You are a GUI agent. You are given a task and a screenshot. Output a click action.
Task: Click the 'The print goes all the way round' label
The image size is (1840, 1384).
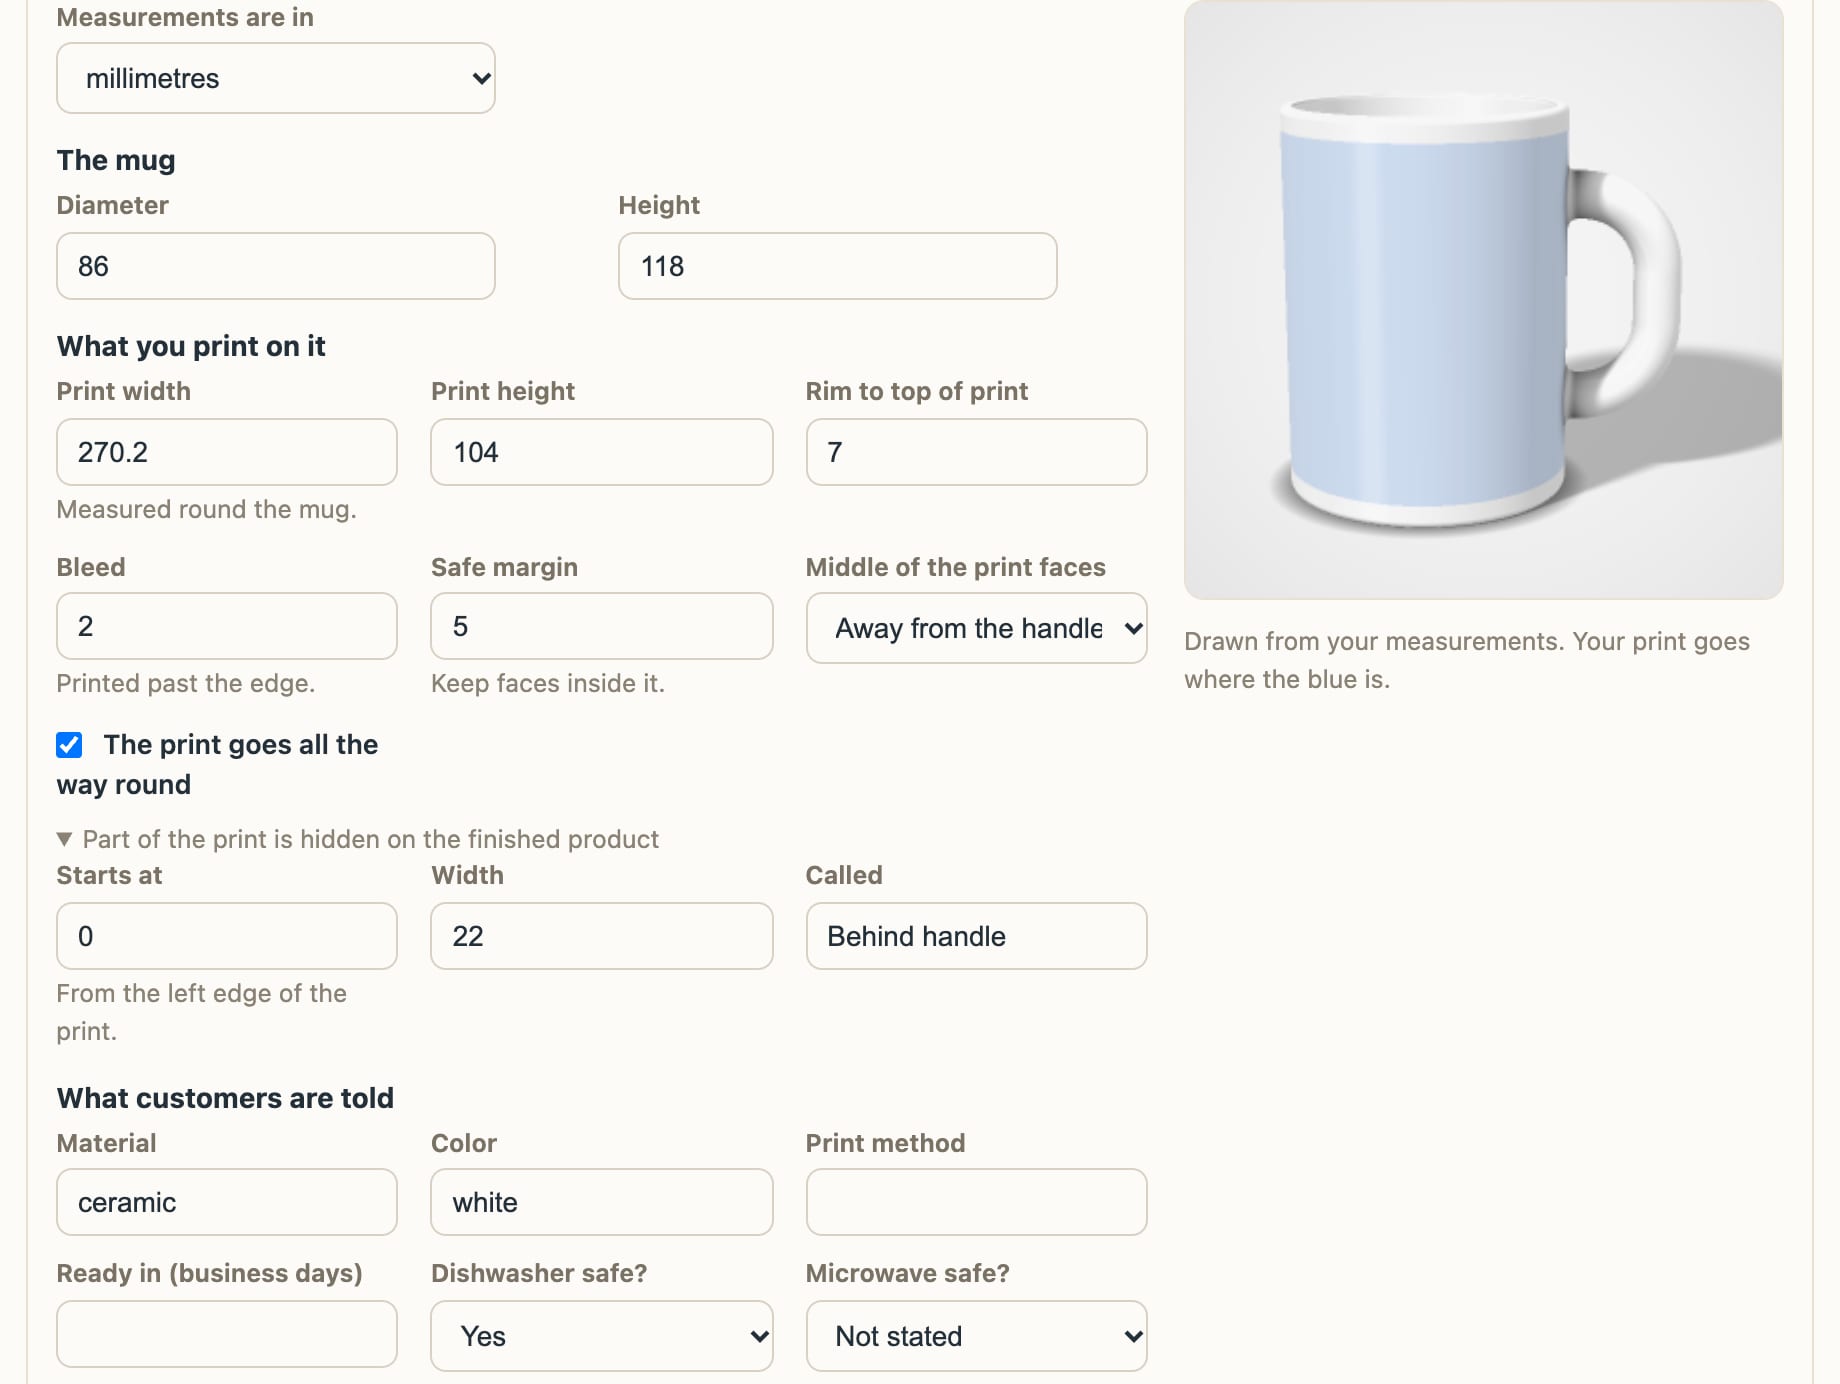tap(217, 764)
